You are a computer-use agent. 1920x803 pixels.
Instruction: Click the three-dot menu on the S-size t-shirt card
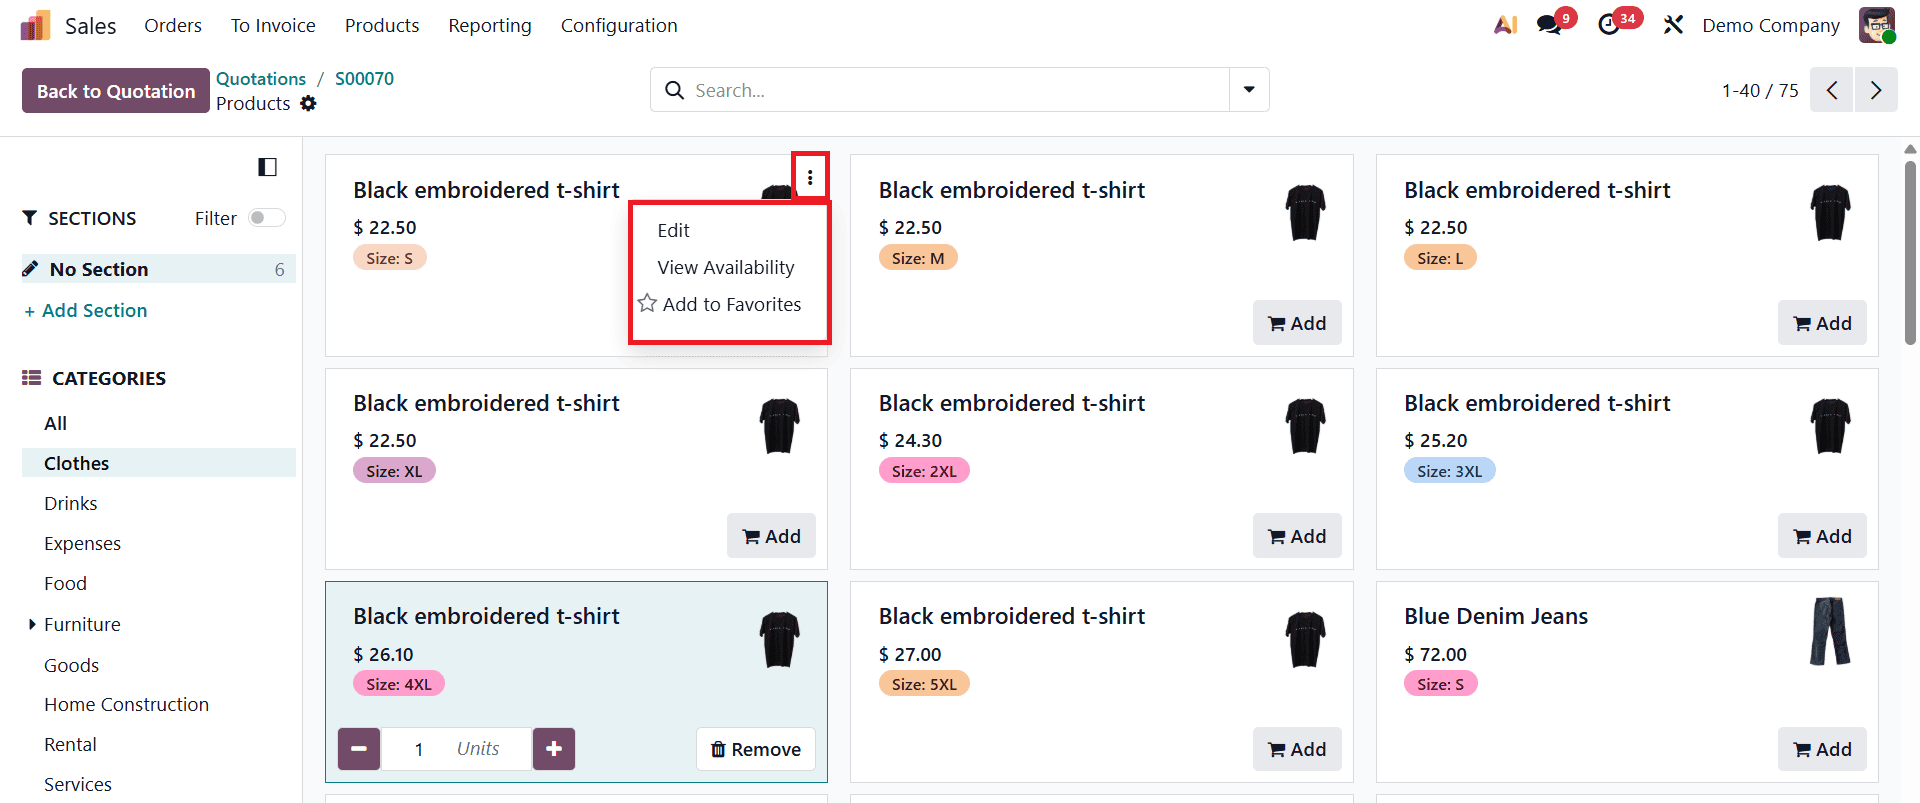coord(810,177)
